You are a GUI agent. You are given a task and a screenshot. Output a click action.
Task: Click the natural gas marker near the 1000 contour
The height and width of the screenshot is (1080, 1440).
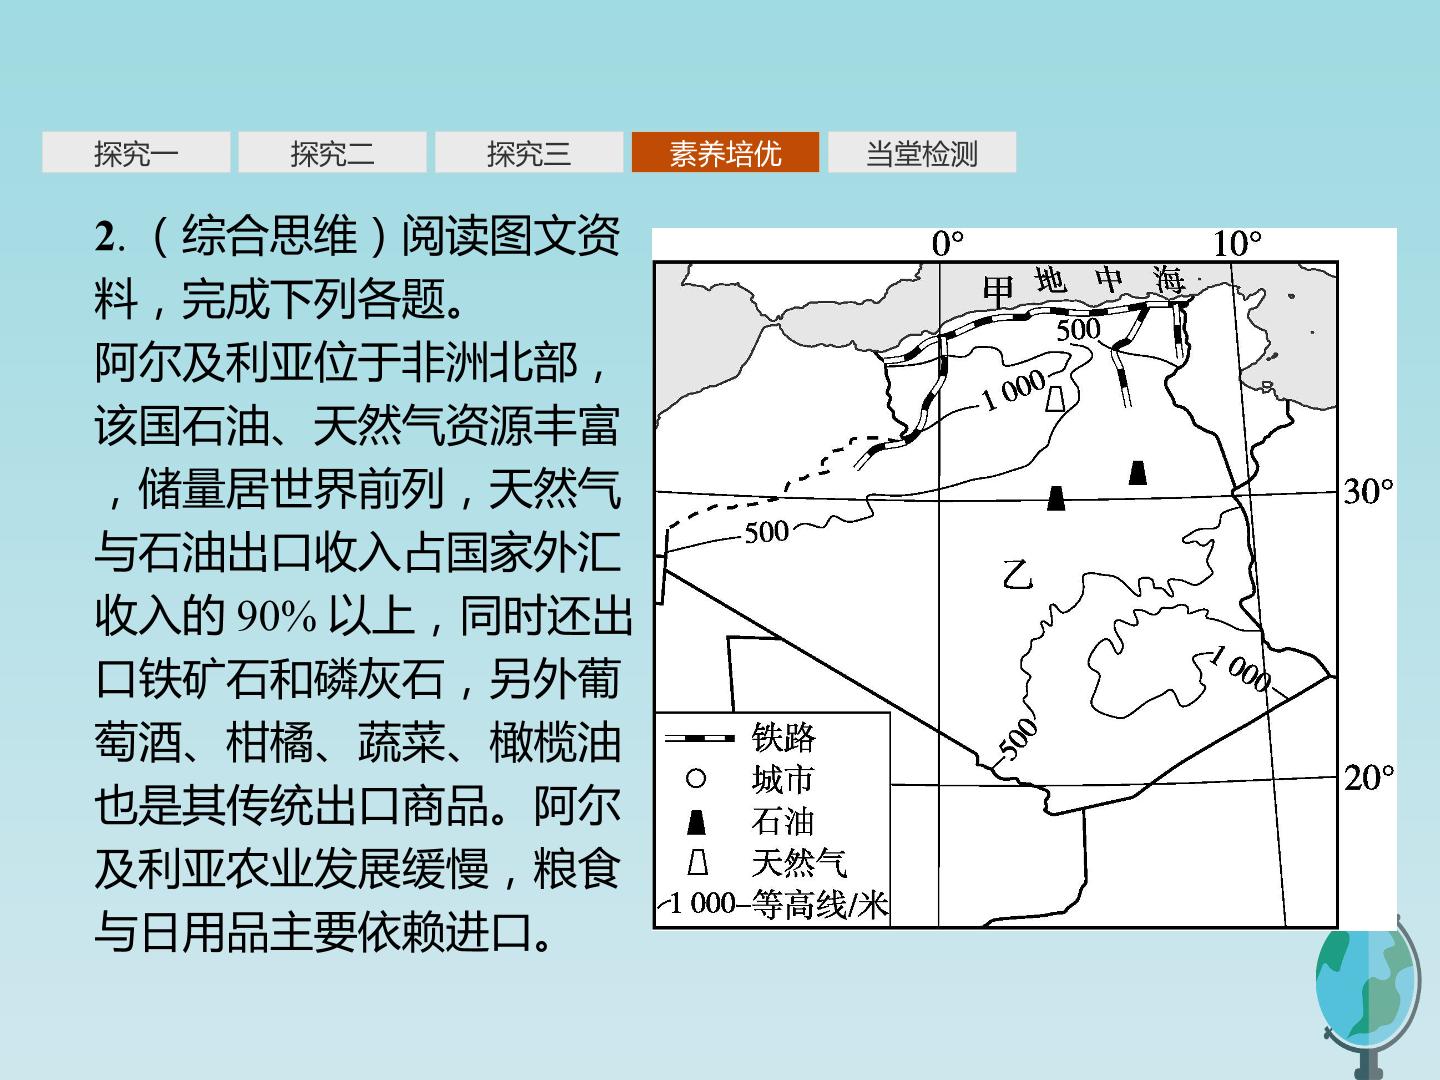point(1054,400)
